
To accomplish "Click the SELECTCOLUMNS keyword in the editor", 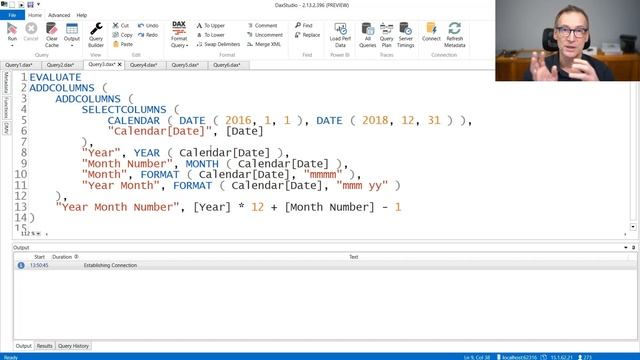I will click(124, 109).
